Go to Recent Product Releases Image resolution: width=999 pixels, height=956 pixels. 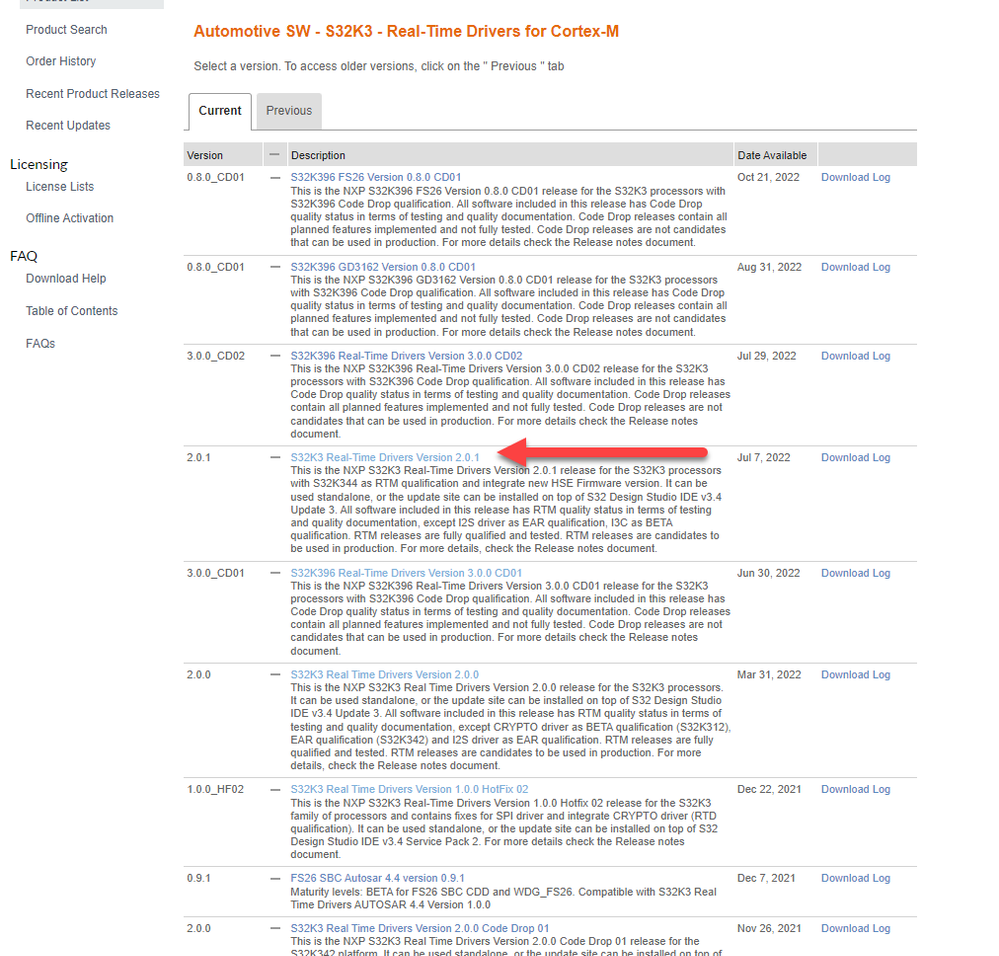(92, 94)
